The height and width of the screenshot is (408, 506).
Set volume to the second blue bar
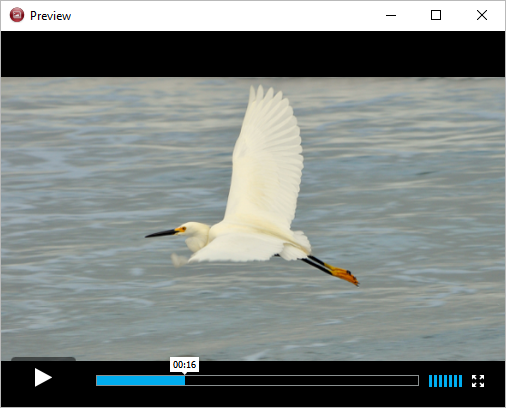[x=435, y=381]
